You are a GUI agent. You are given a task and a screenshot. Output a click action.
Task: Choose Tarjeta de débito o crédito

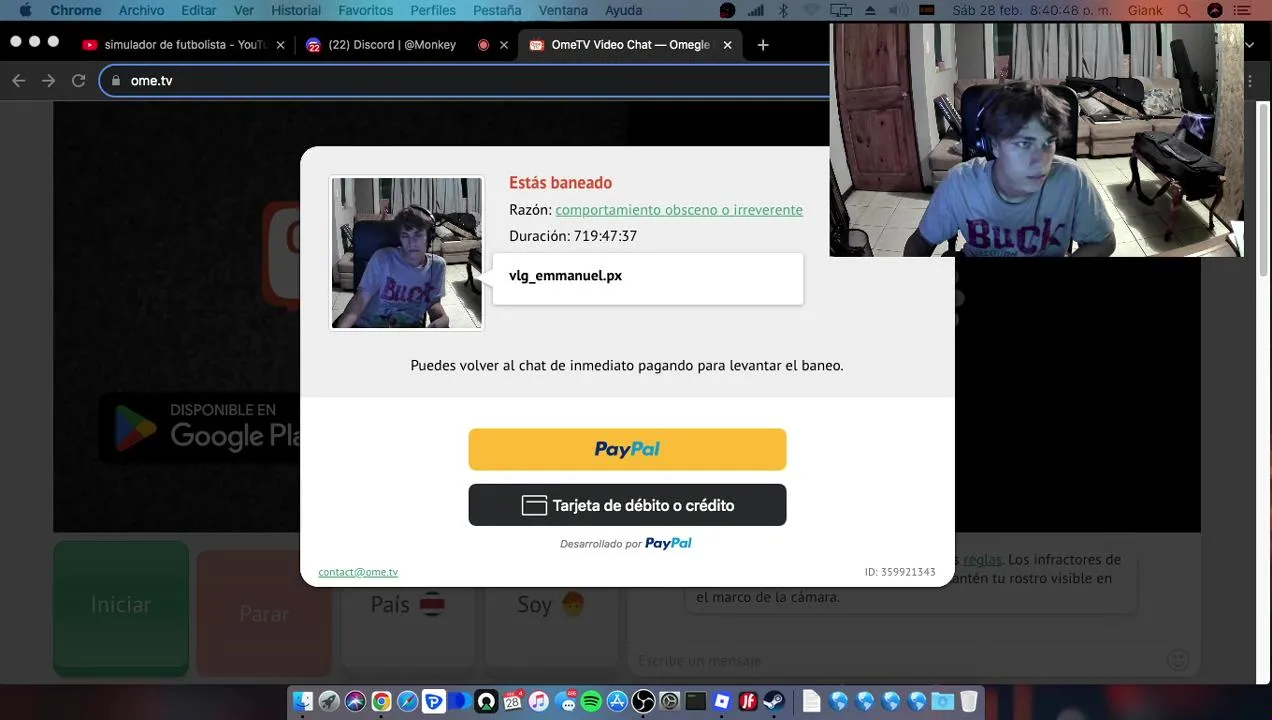(x=627, y=505)
